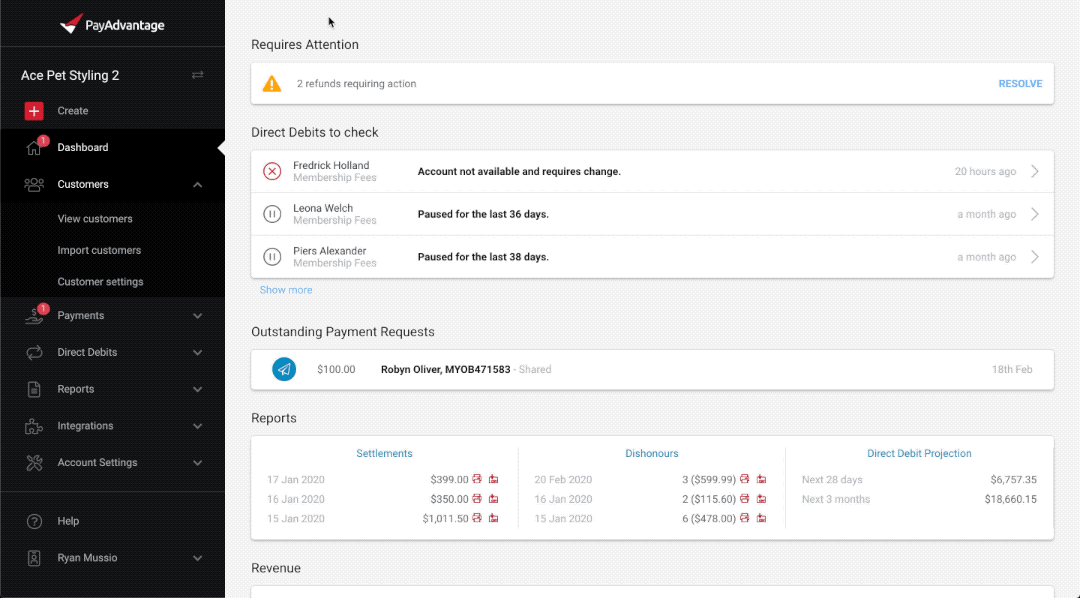Screen dimensions: 1080x598
Task: Open the Dishonours report link
Action: [652, 453]
